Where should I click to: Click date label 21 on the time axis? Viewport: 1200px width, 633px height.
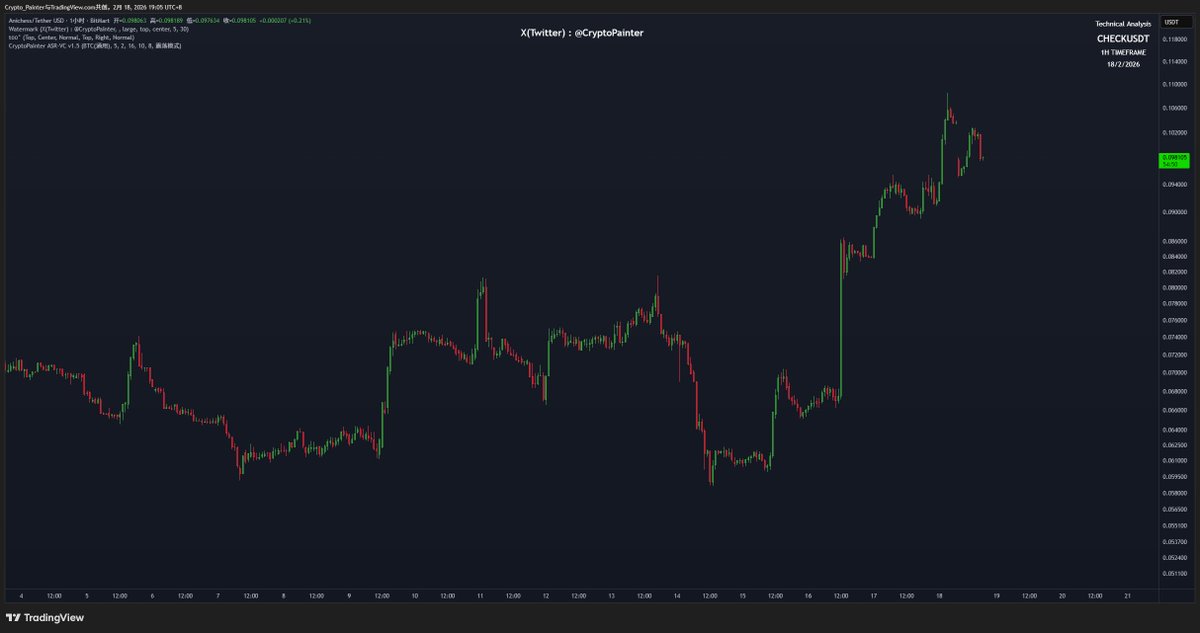pyautogui.click(x=1127, y=595)
